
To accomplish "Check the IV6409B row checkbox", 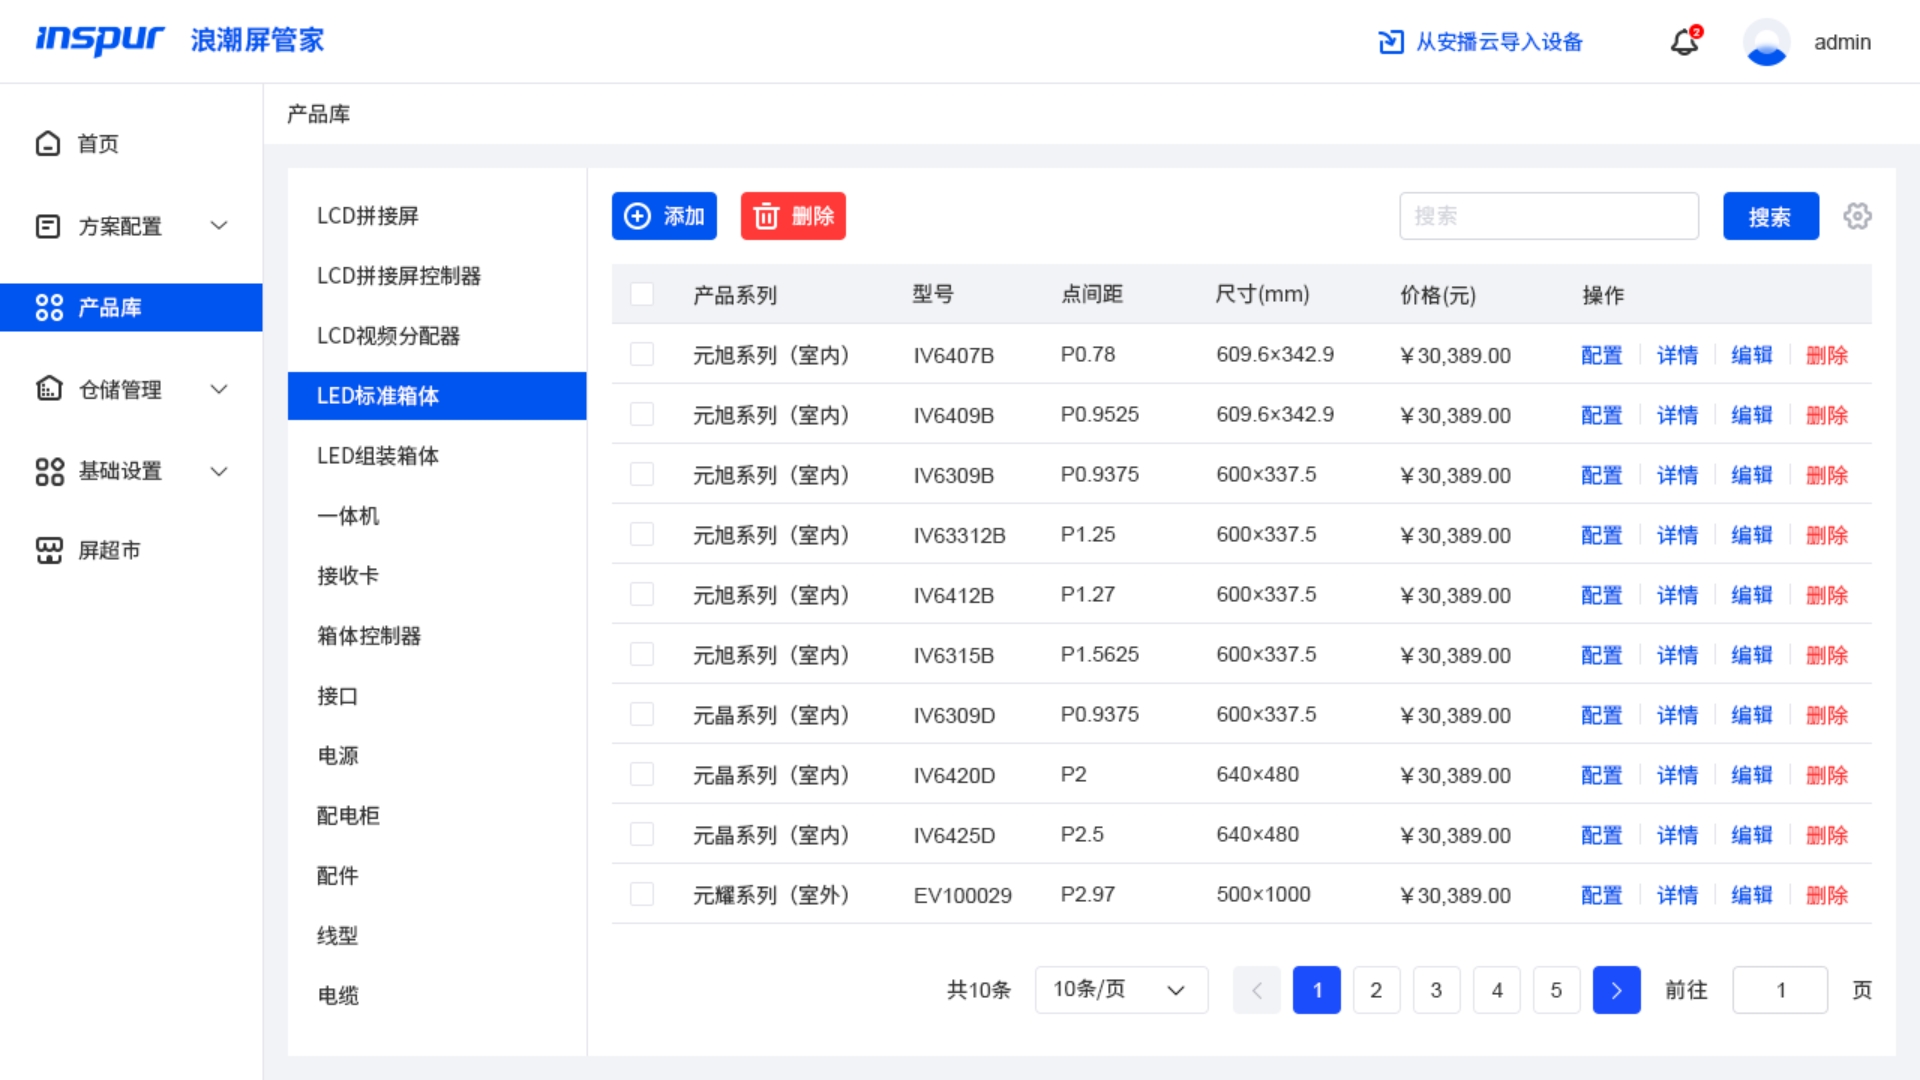I will click(642, 414).
